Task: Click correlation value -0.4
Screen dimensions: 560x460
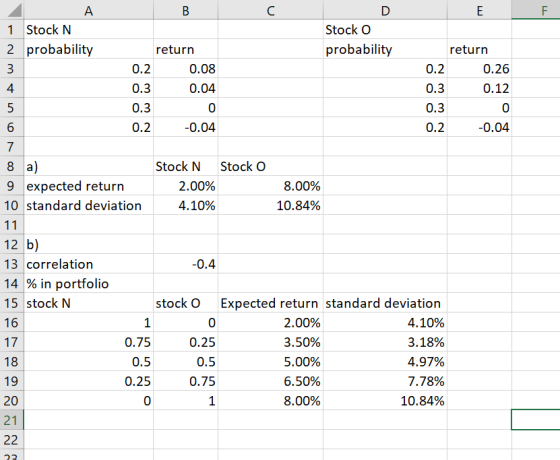Action: (x=186, y=264)
